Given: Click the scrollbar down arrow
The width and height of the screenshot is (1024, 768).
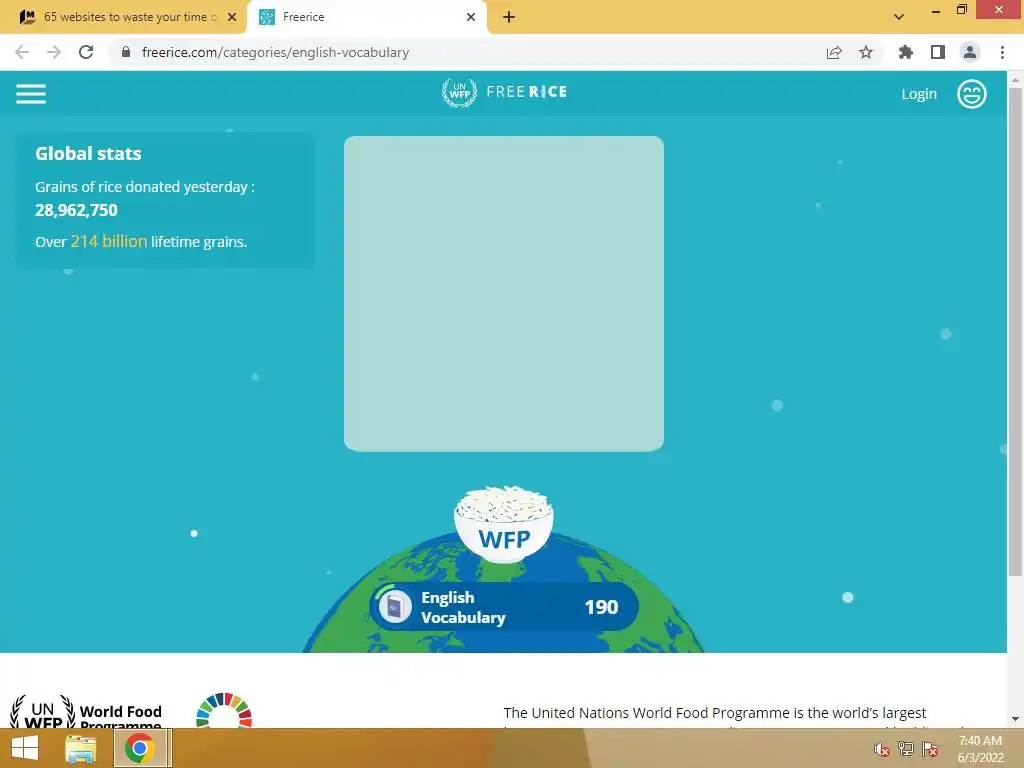Looking at the screenshot, I should (x=1015, y=719).
